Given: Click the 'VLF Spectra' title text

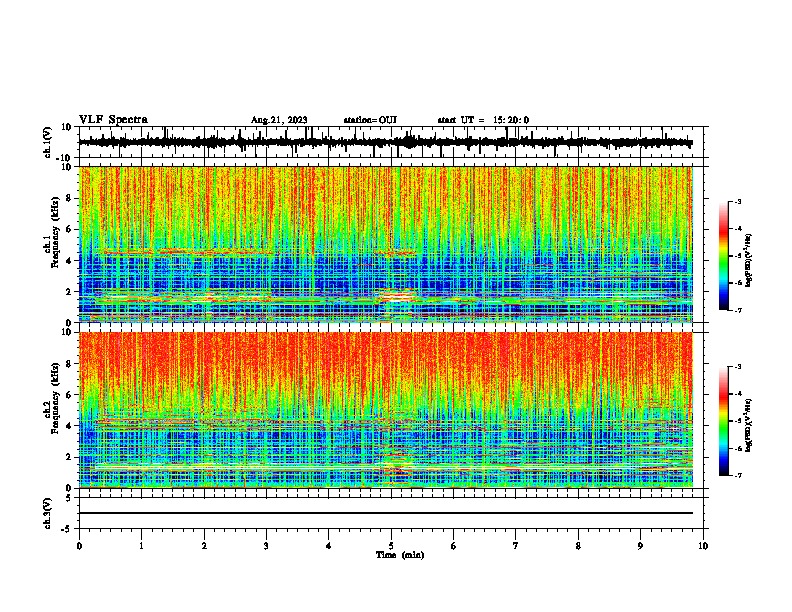Looking at the screenshot, I should tap(113, 120).
